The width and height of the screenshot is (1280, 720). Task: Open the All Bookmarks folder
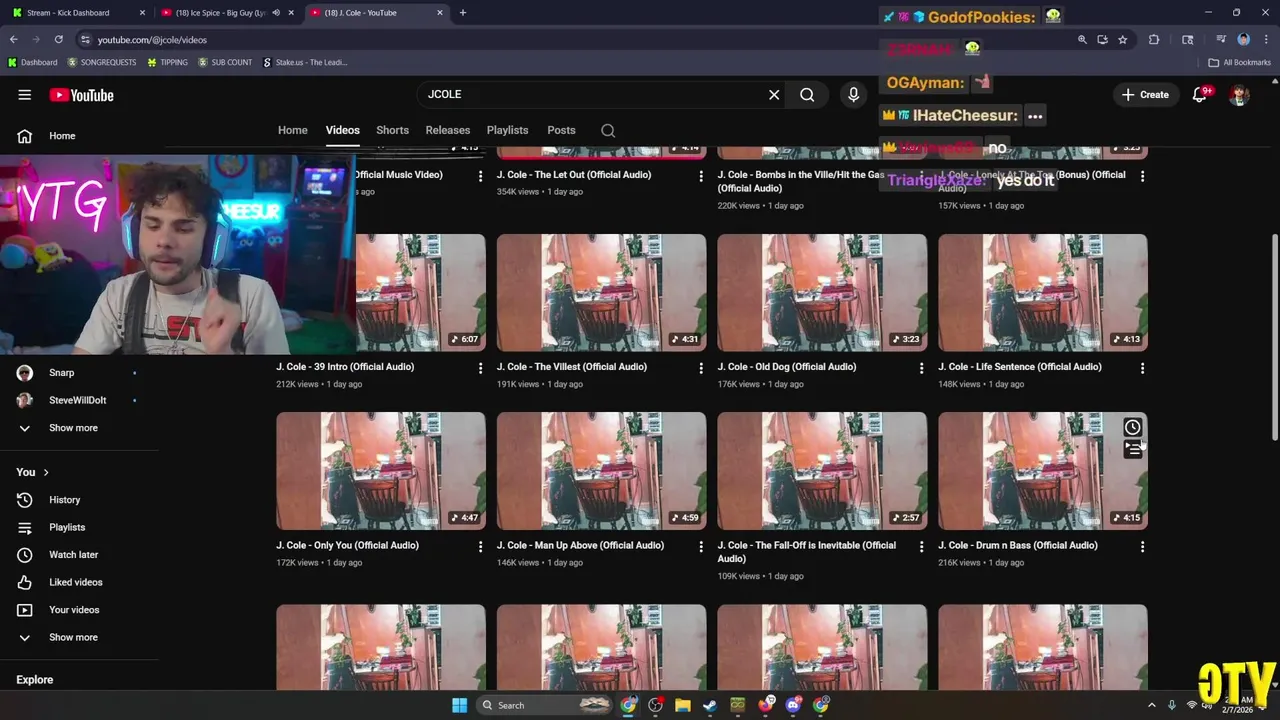pyautogui.click(x=1240, y=62)
